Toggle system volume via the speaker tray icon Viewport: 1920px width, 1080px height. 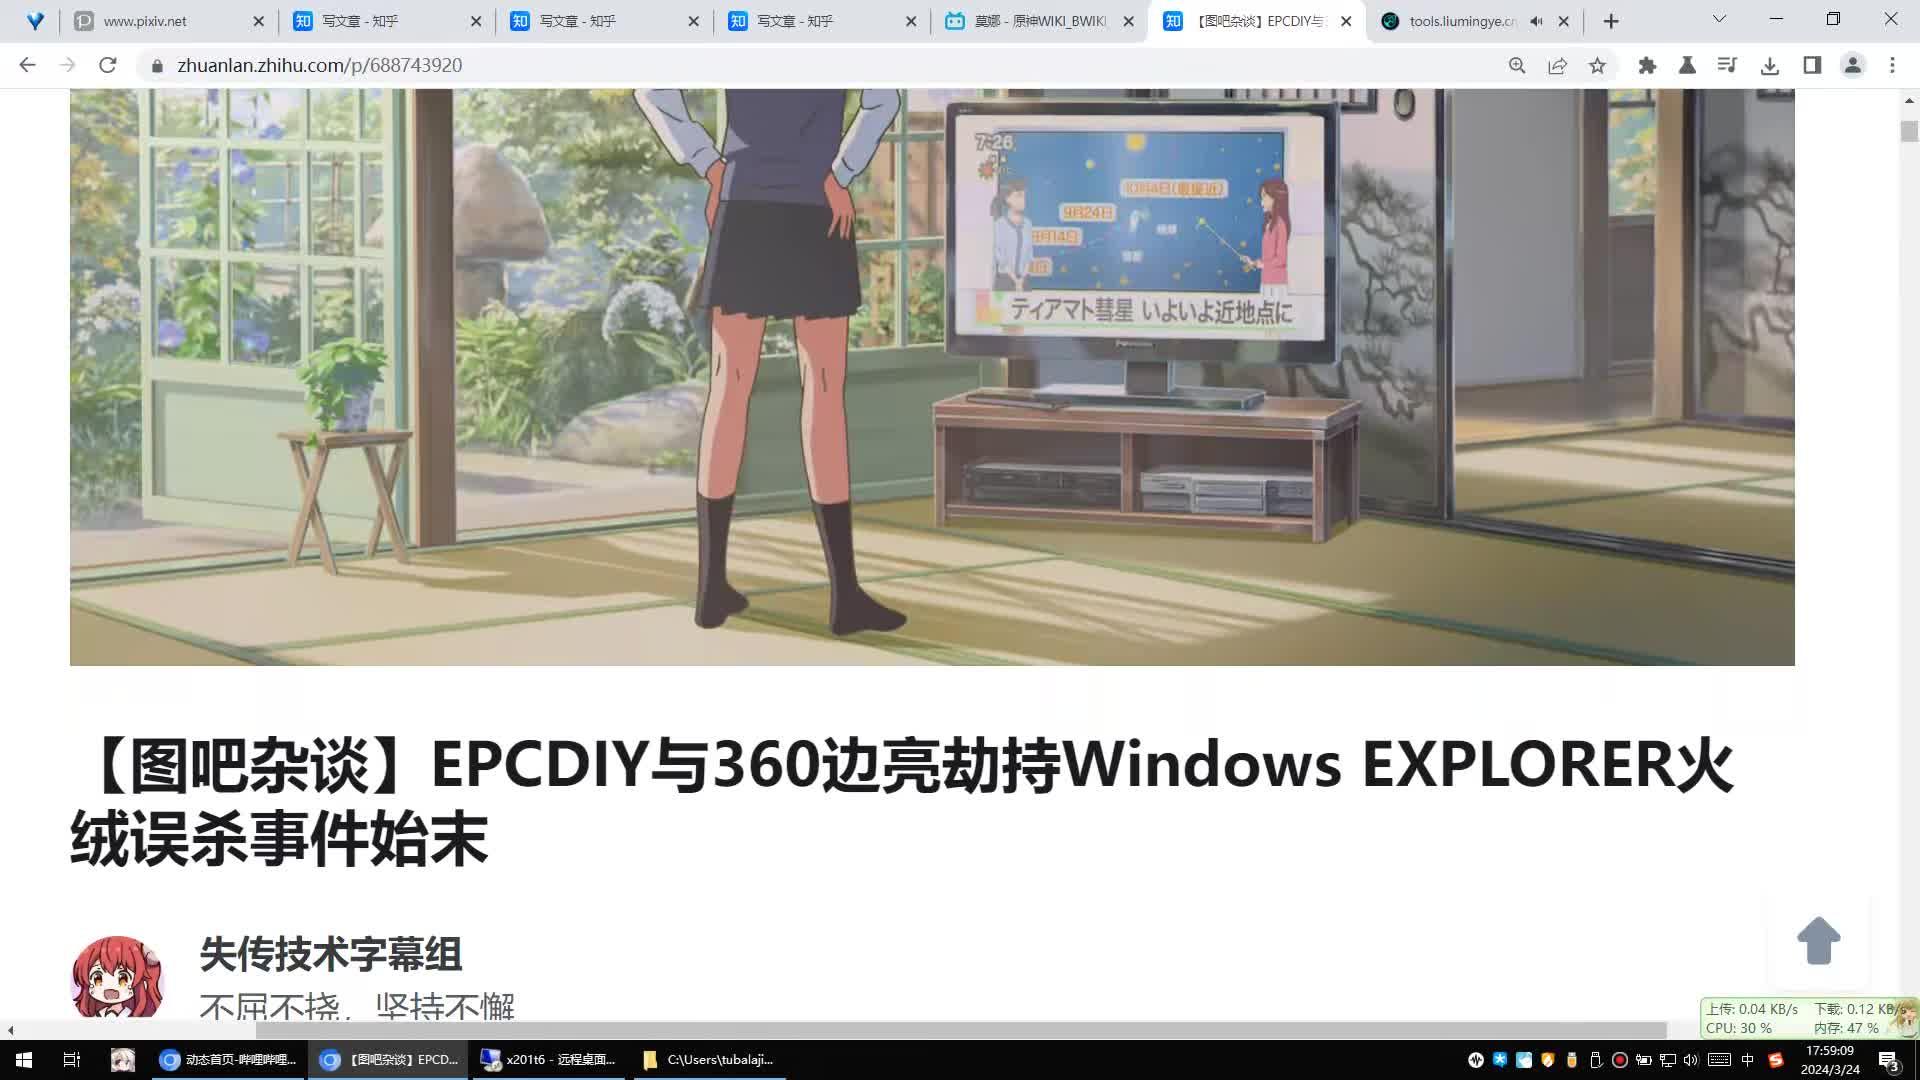click(1690, 1059)
